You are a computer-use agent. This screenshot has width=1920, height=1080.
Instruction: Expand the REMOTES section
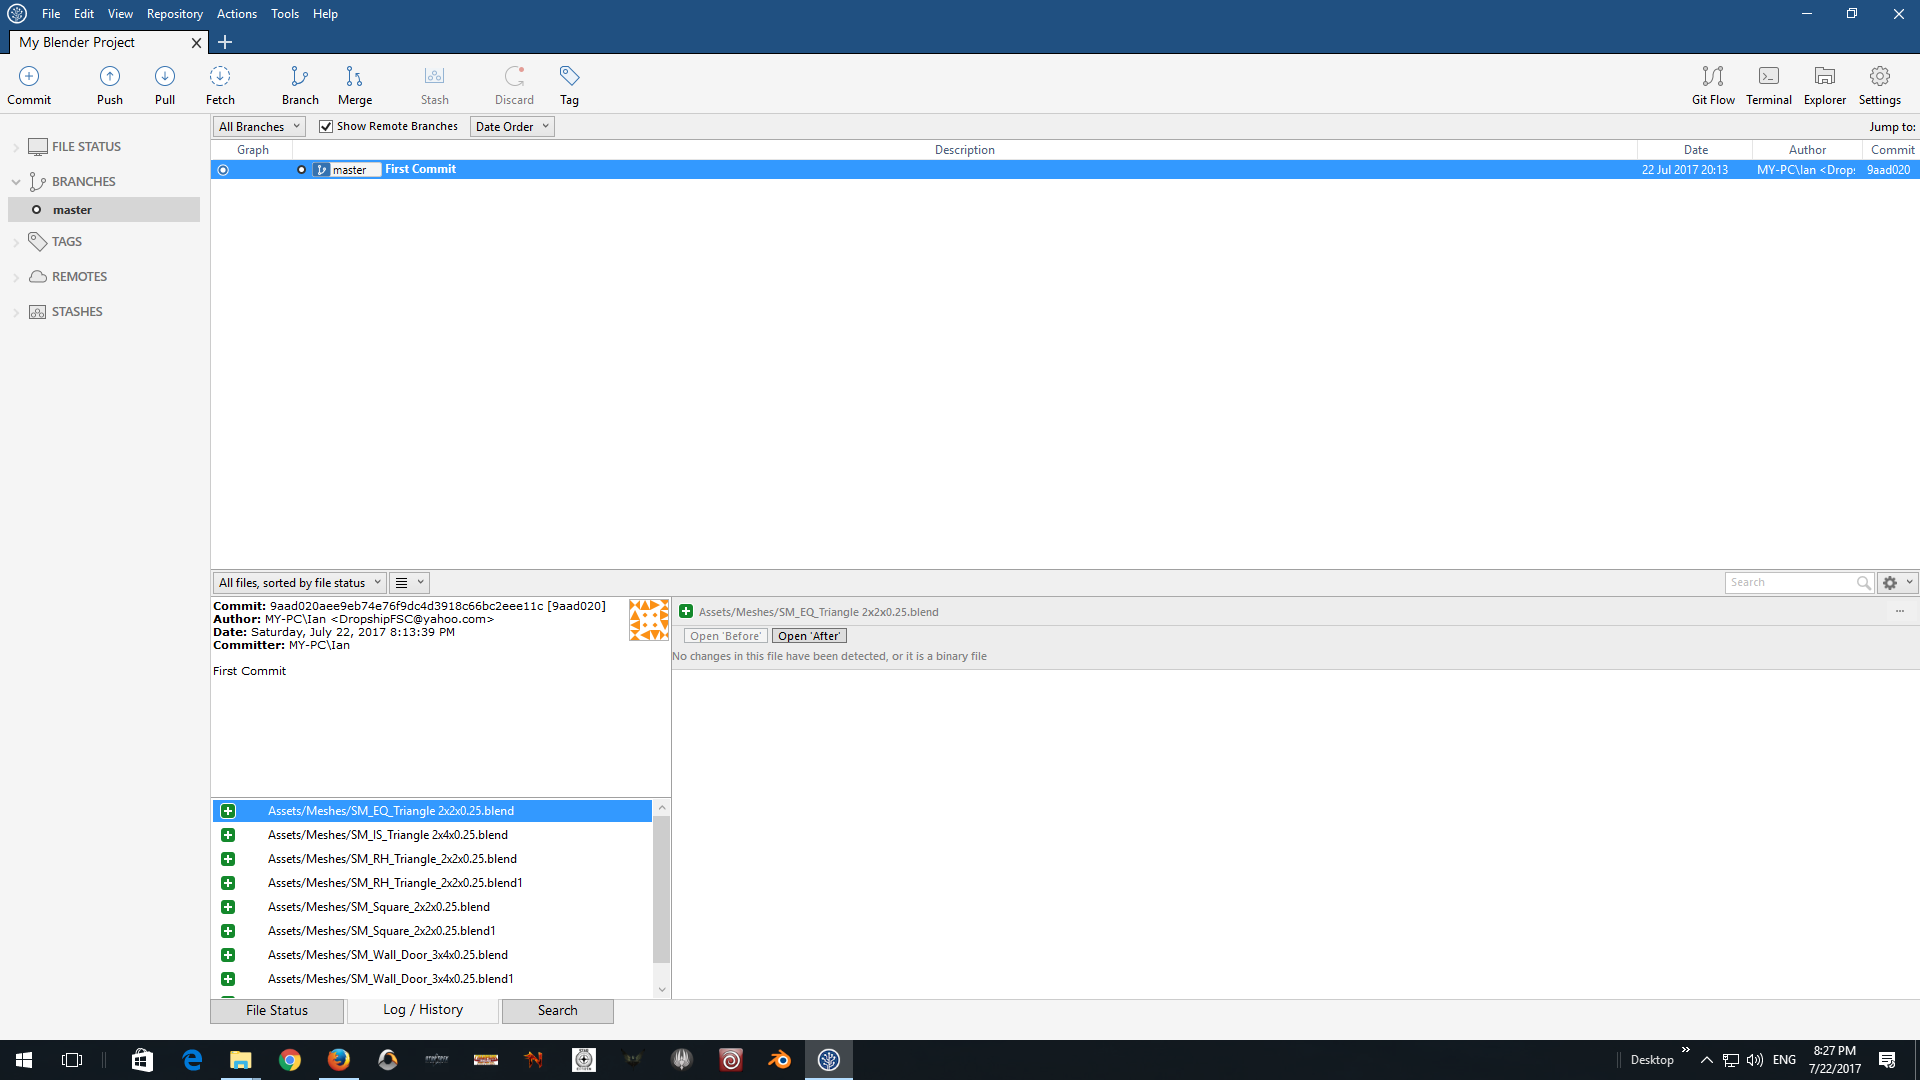pyautogui.click(x=16, y=277)
